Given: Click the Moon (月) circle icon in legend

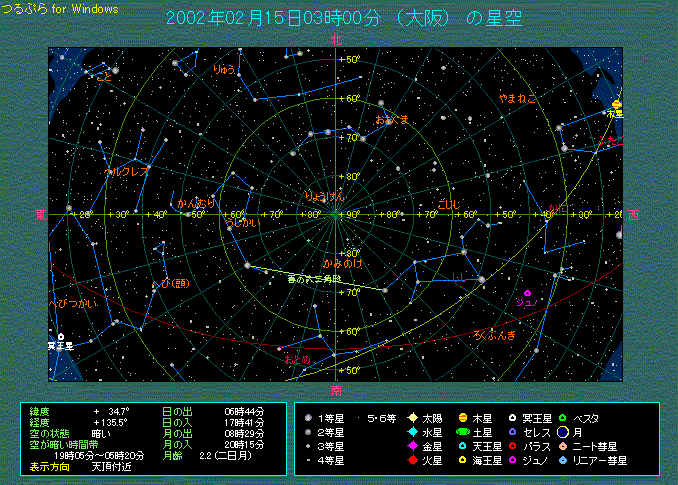Looking at the screenshot, I should (563, 432).
